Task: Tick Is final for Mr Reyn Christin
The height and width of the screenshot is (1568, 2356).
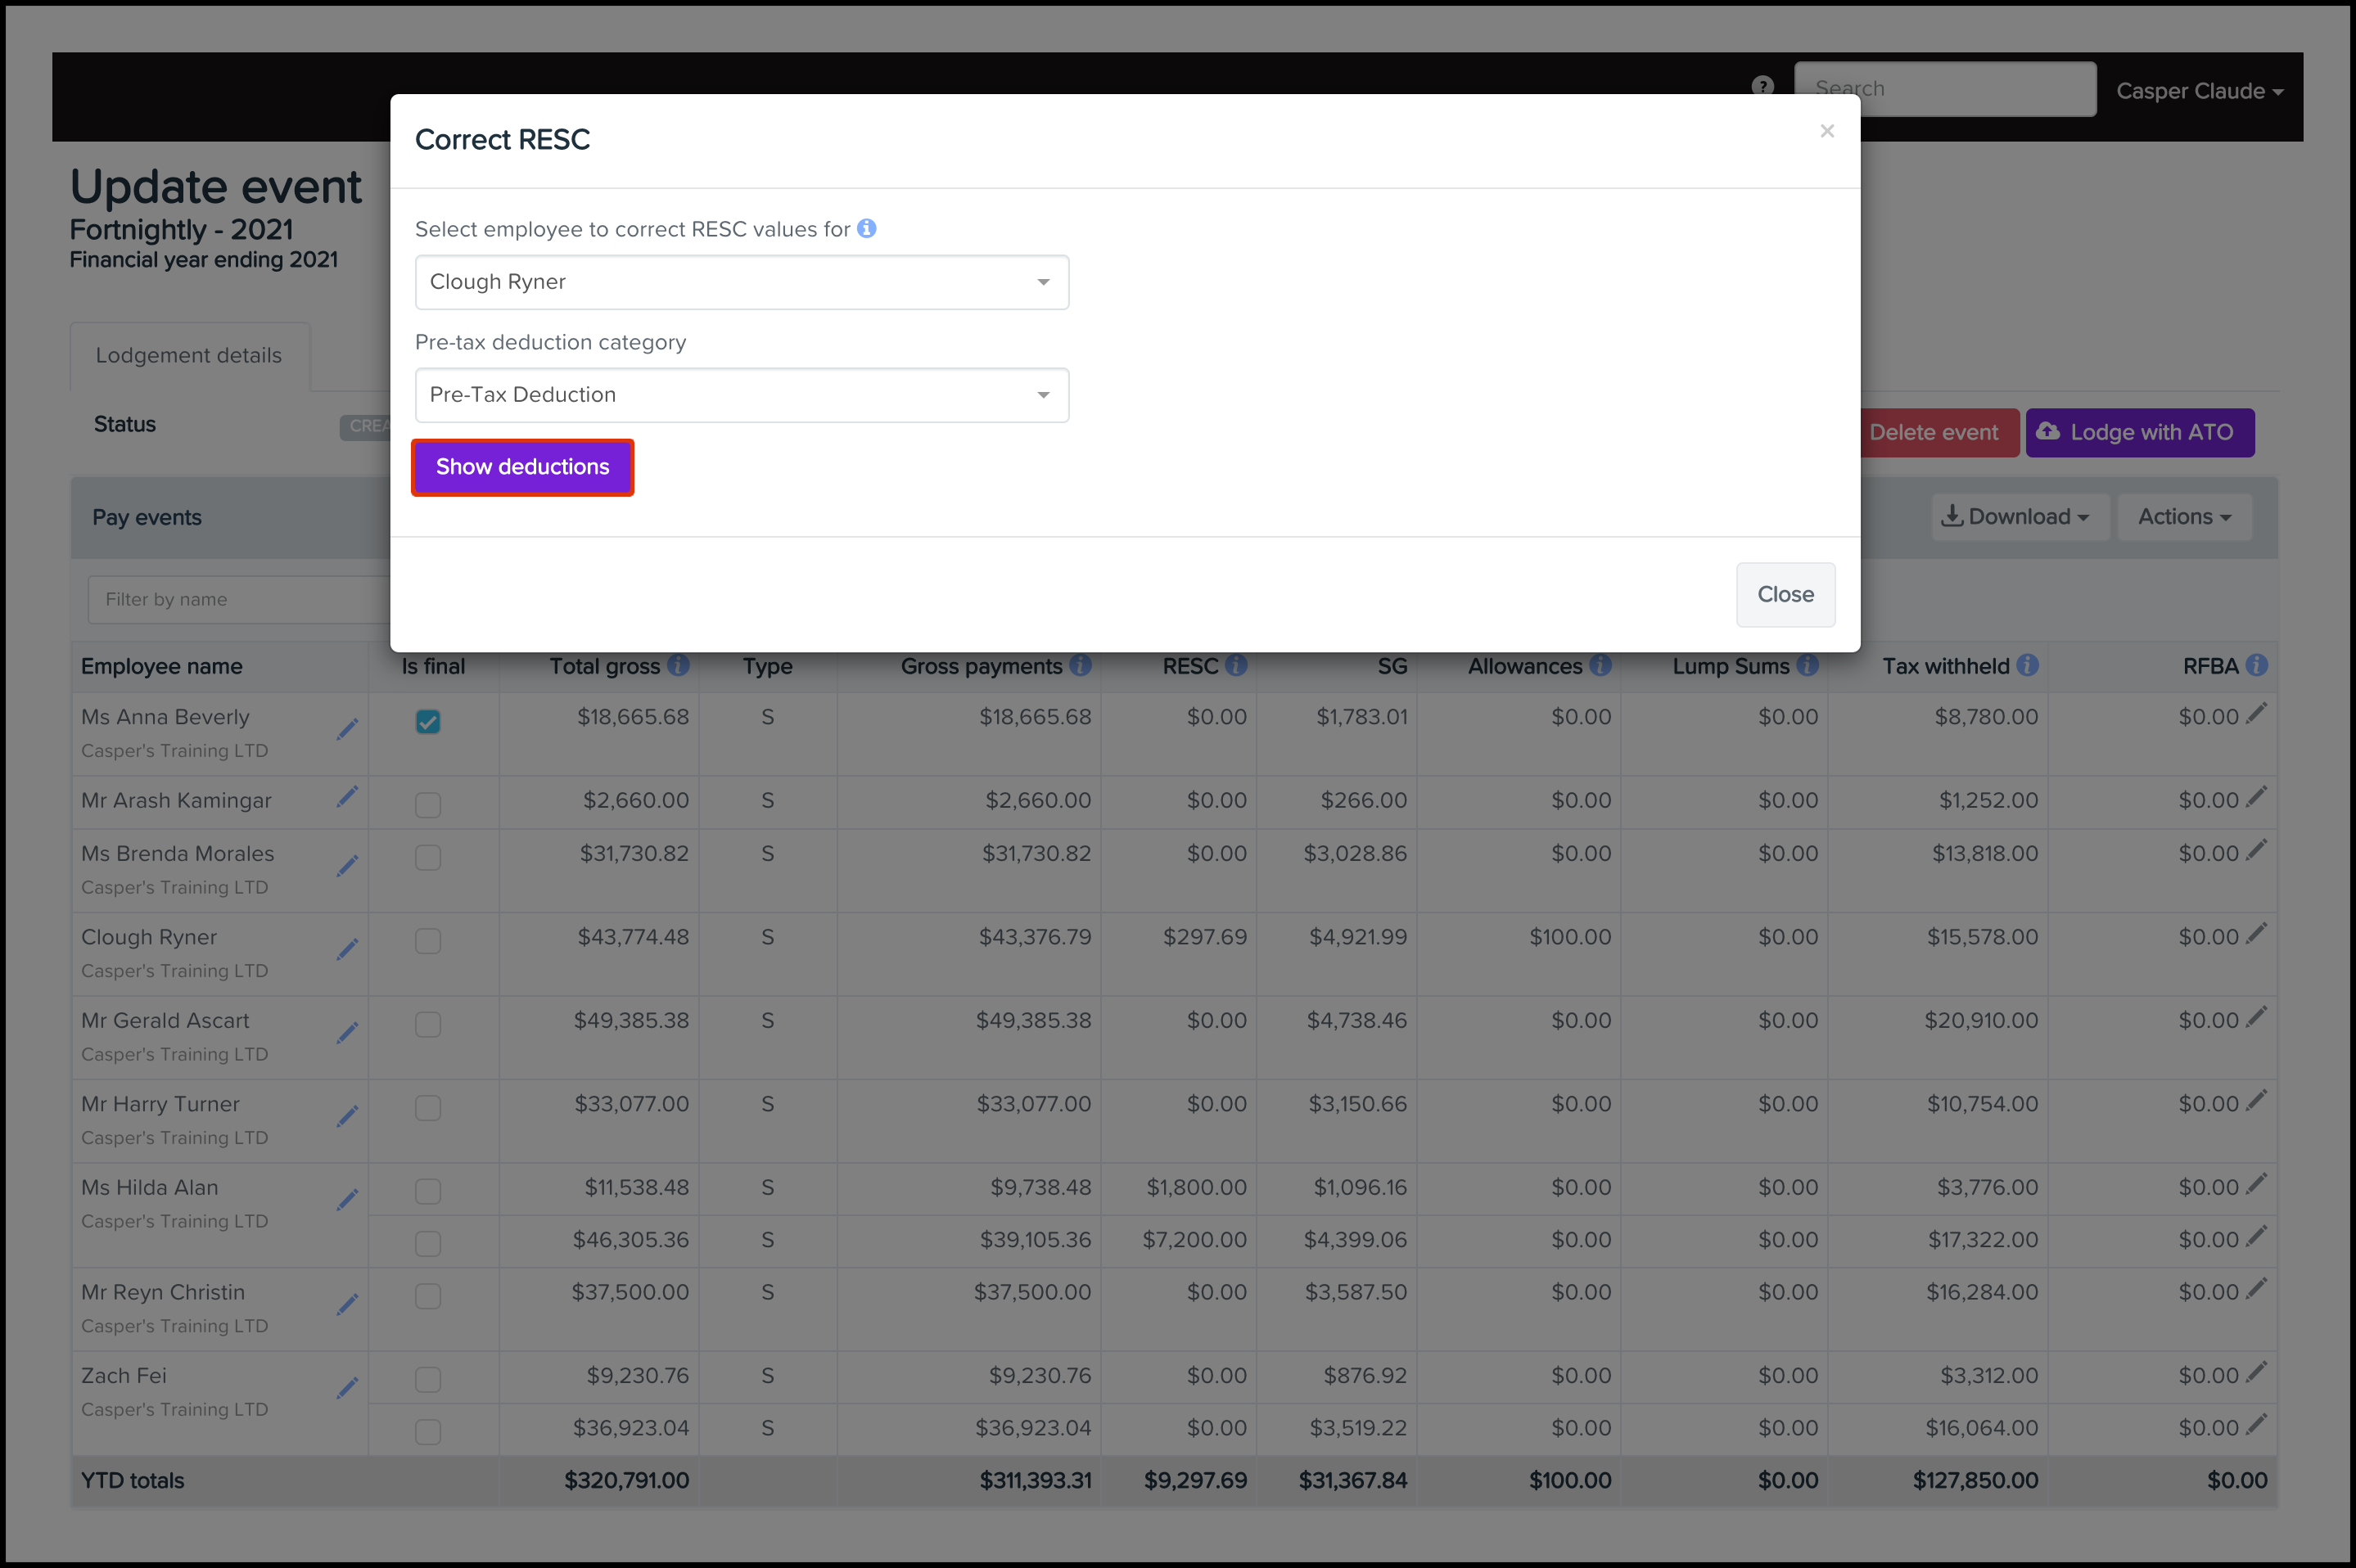Action: coord(428,1296)
